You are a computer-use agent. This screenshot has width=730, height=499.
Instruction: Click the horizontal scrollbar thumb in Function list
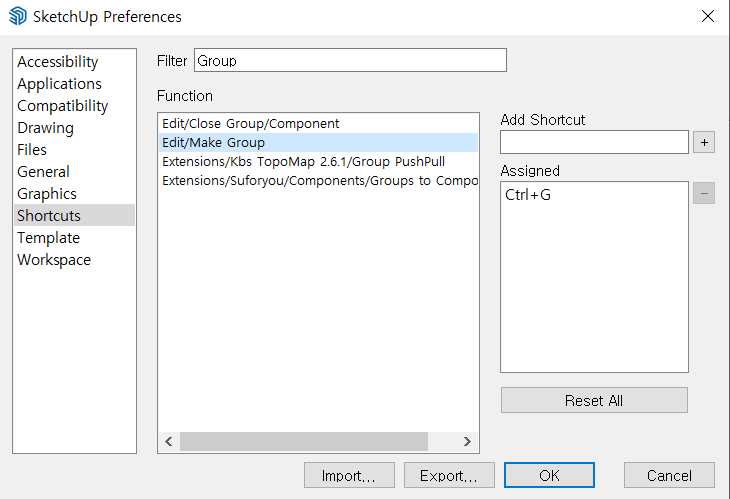[x=304, y=441]
